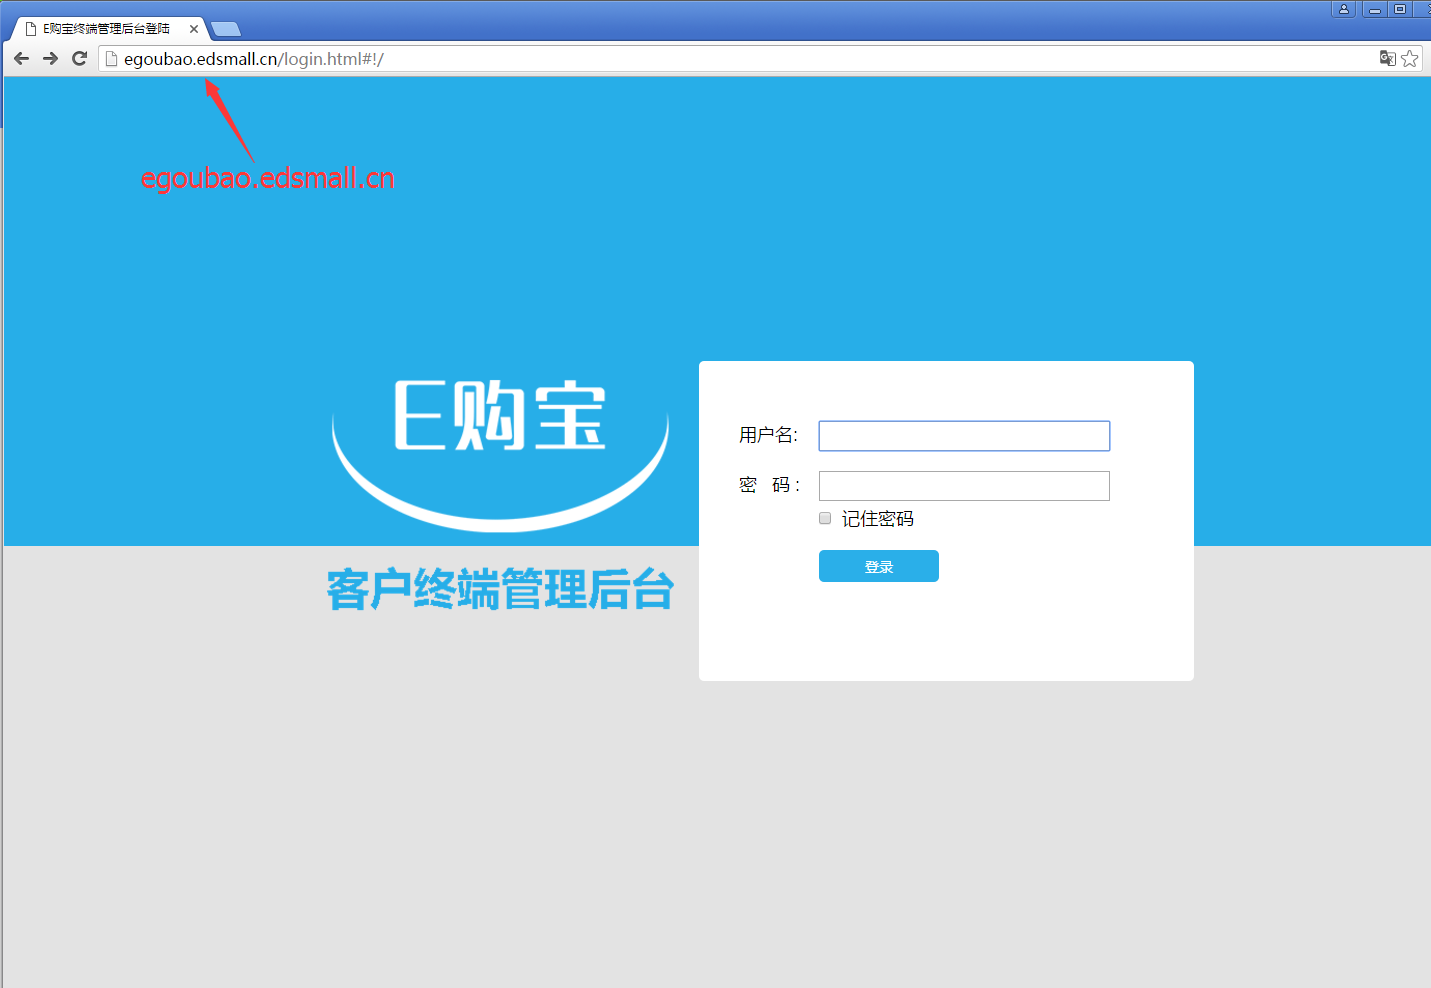The height and width of the screenshot is (988, 1431).
Task: Go forward to the next page
Action: 50,59
